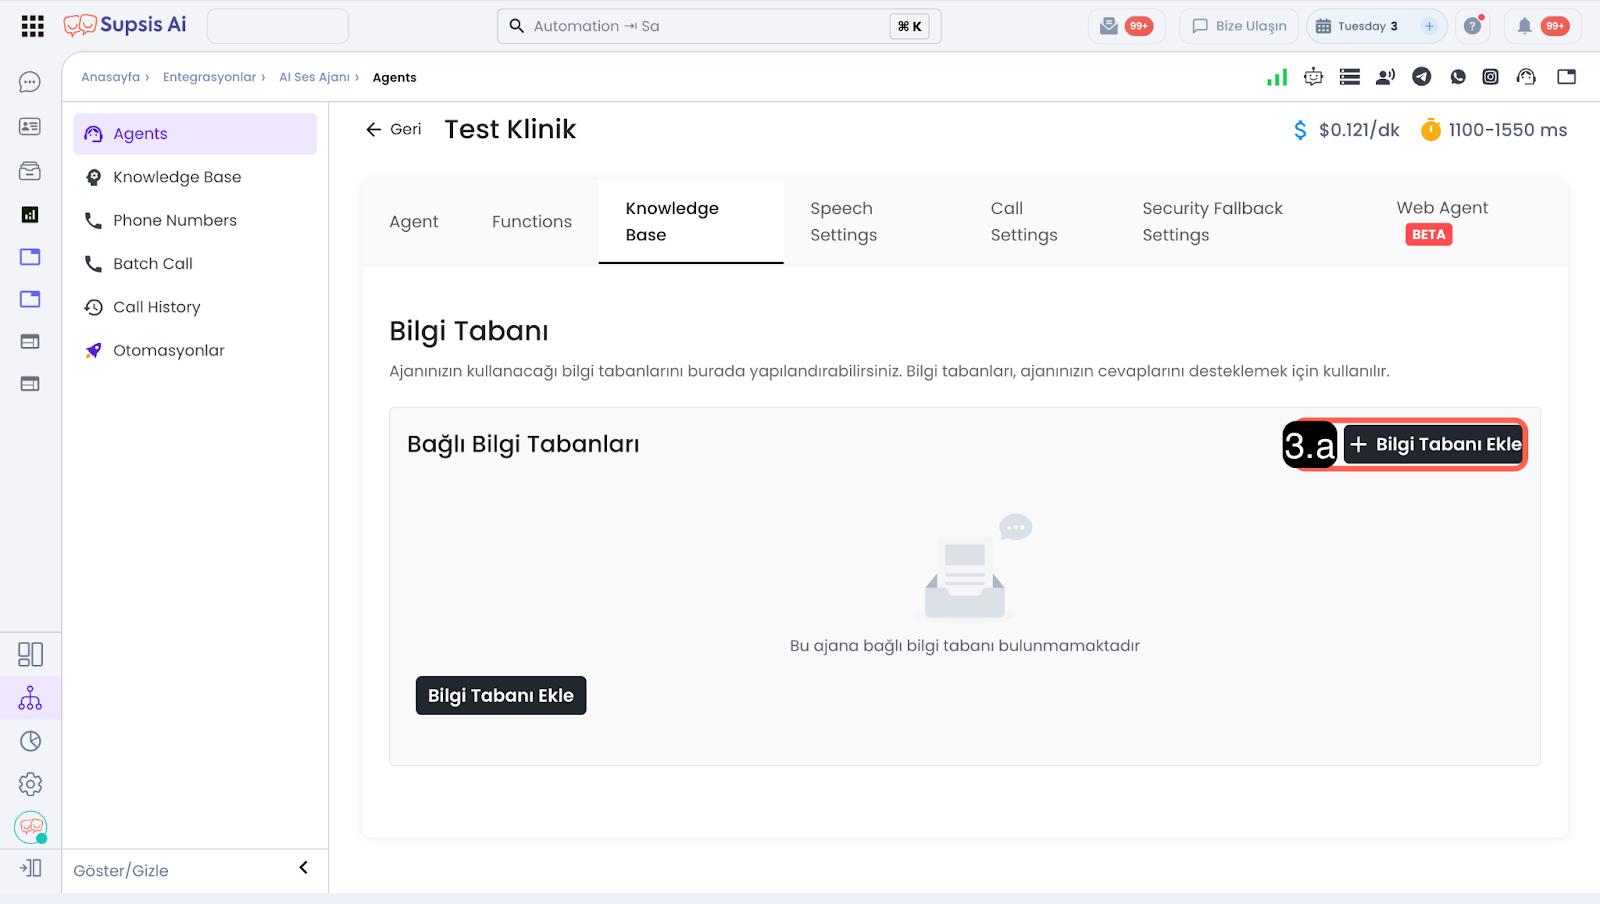Screen dimensions: 1600x904
Task: Switch to the Speech Settings tab
Action: [843, 222]
